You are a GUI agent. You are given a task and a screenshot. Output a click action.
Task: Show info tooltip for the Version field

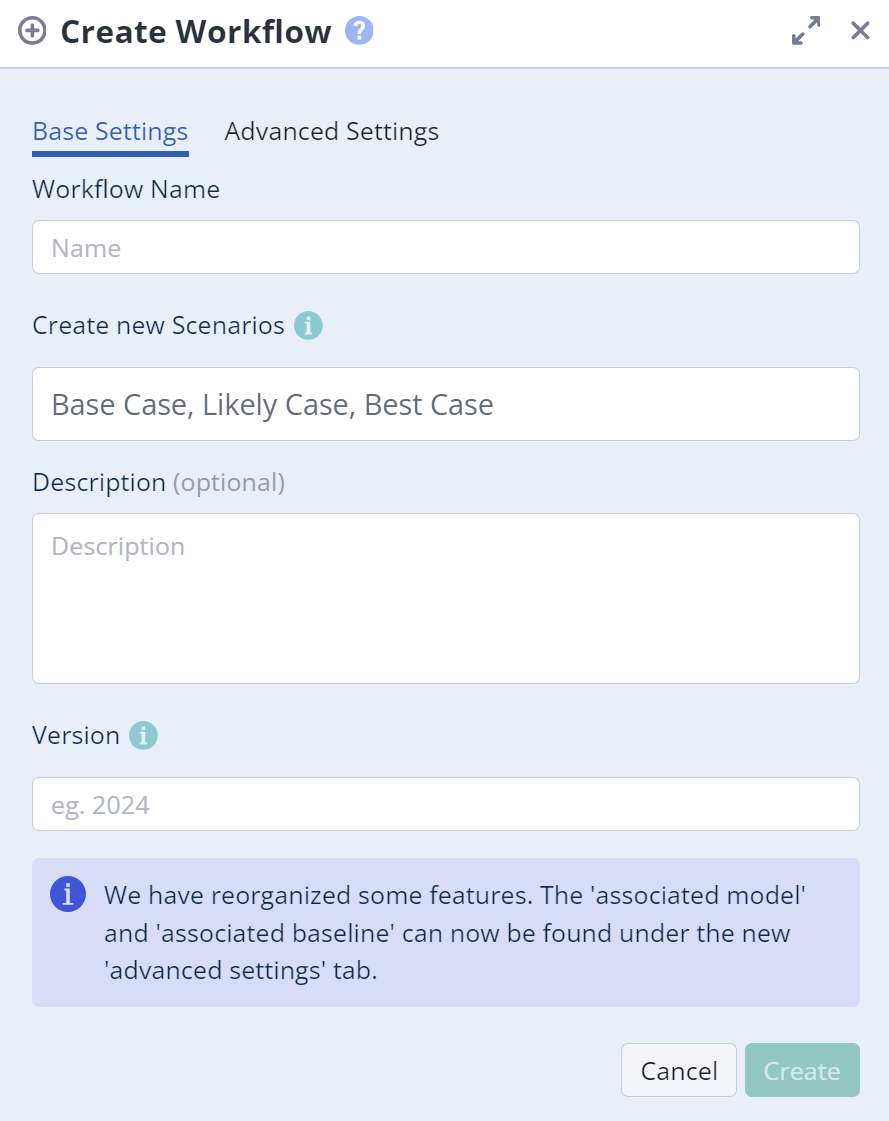(143, 736)
